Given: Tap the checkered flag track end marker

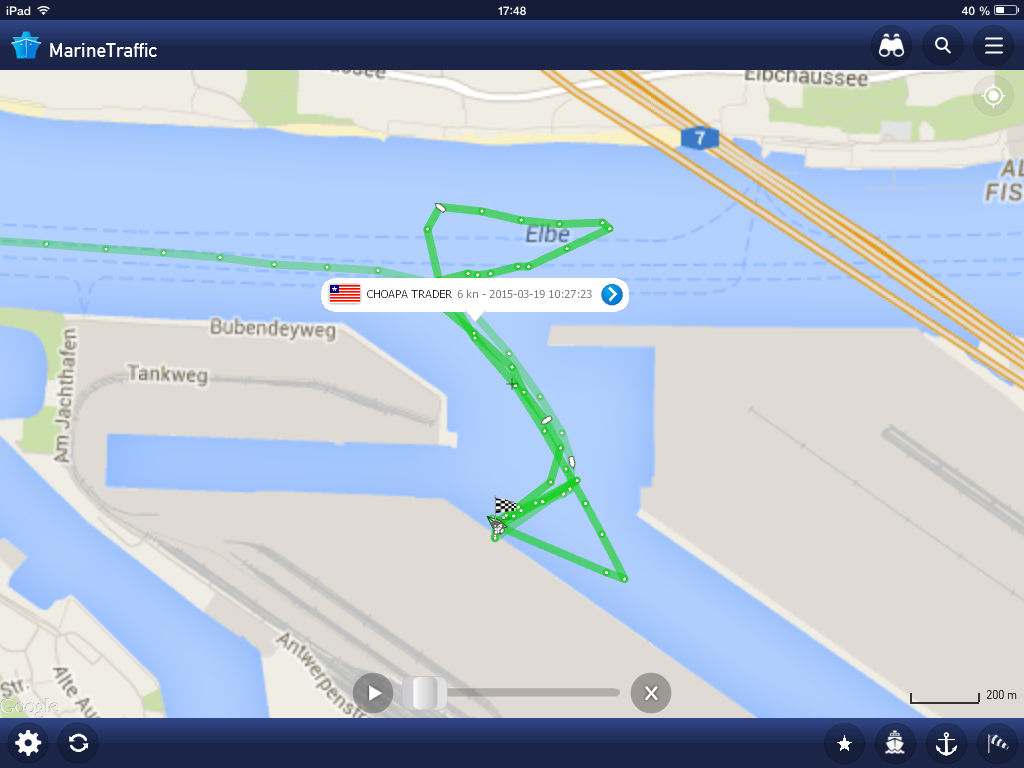Looking at the screenshot, I should [505, 505].
